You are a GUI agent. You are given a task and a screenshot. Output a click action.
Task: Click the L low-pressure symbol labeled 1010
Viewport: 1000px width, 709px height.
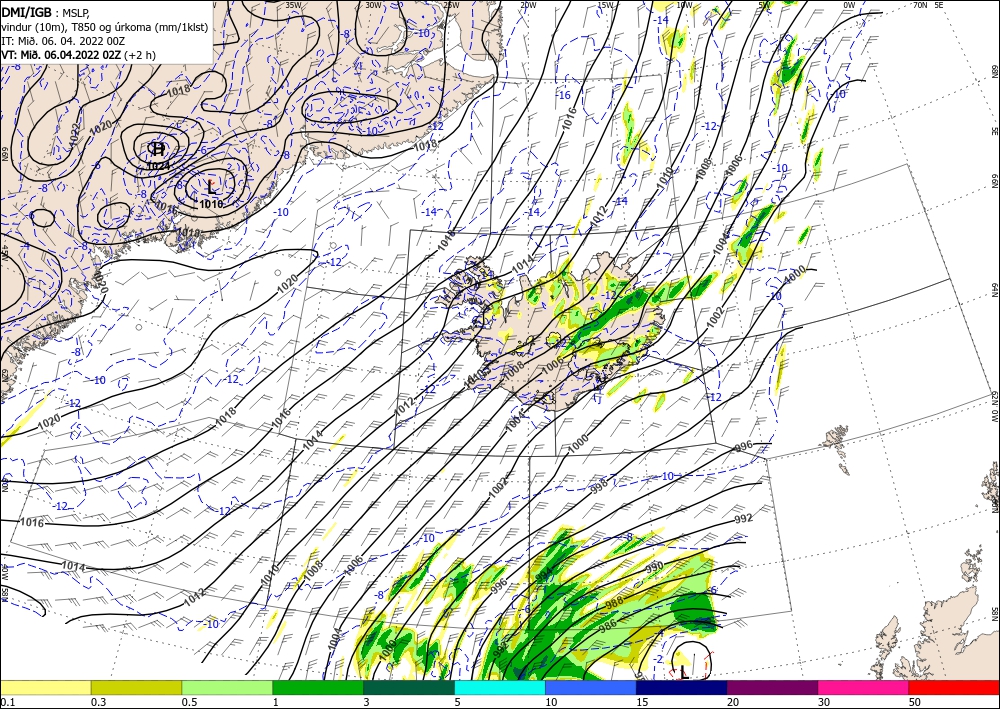(x=211, y=187)
